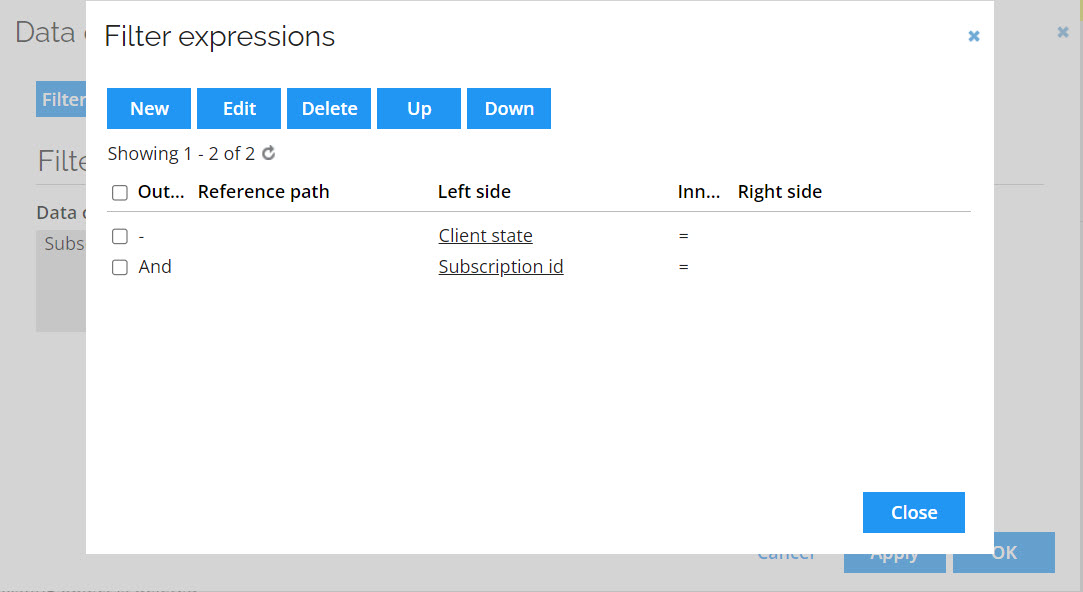Screen dimensions: 1083x592
Task: Click the Inn... column header
Action: [x=698, y=191]
